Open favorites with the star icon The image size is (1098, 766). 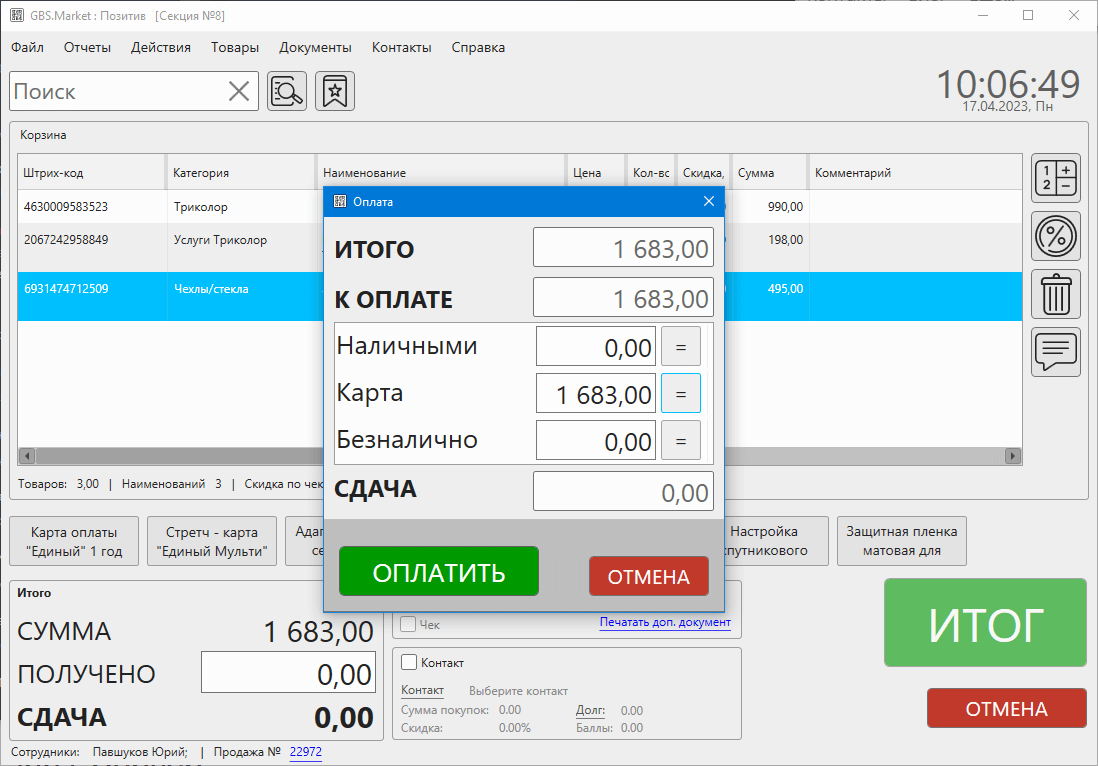335,91
